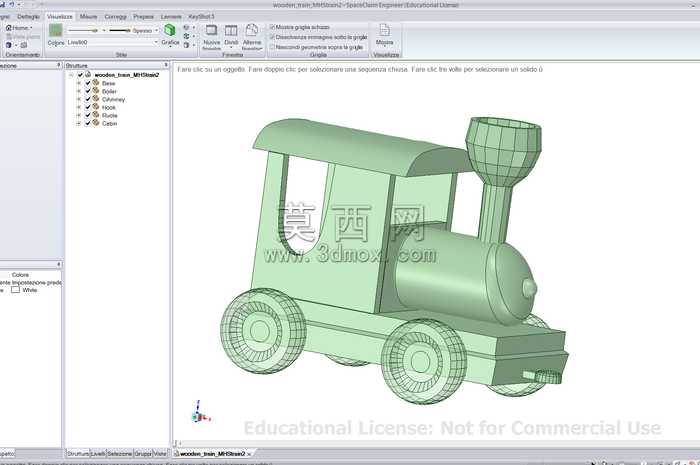Click the bottom small icon right of Grafica
This screenshot has height=465, width=700.
187,45
